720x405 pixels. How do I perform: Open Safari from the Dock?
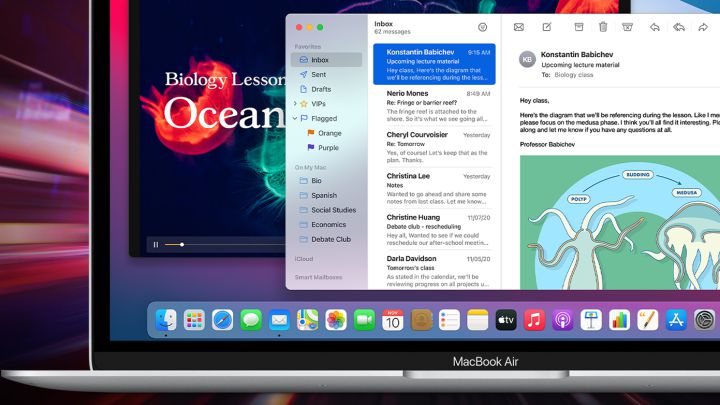[222, 320]
